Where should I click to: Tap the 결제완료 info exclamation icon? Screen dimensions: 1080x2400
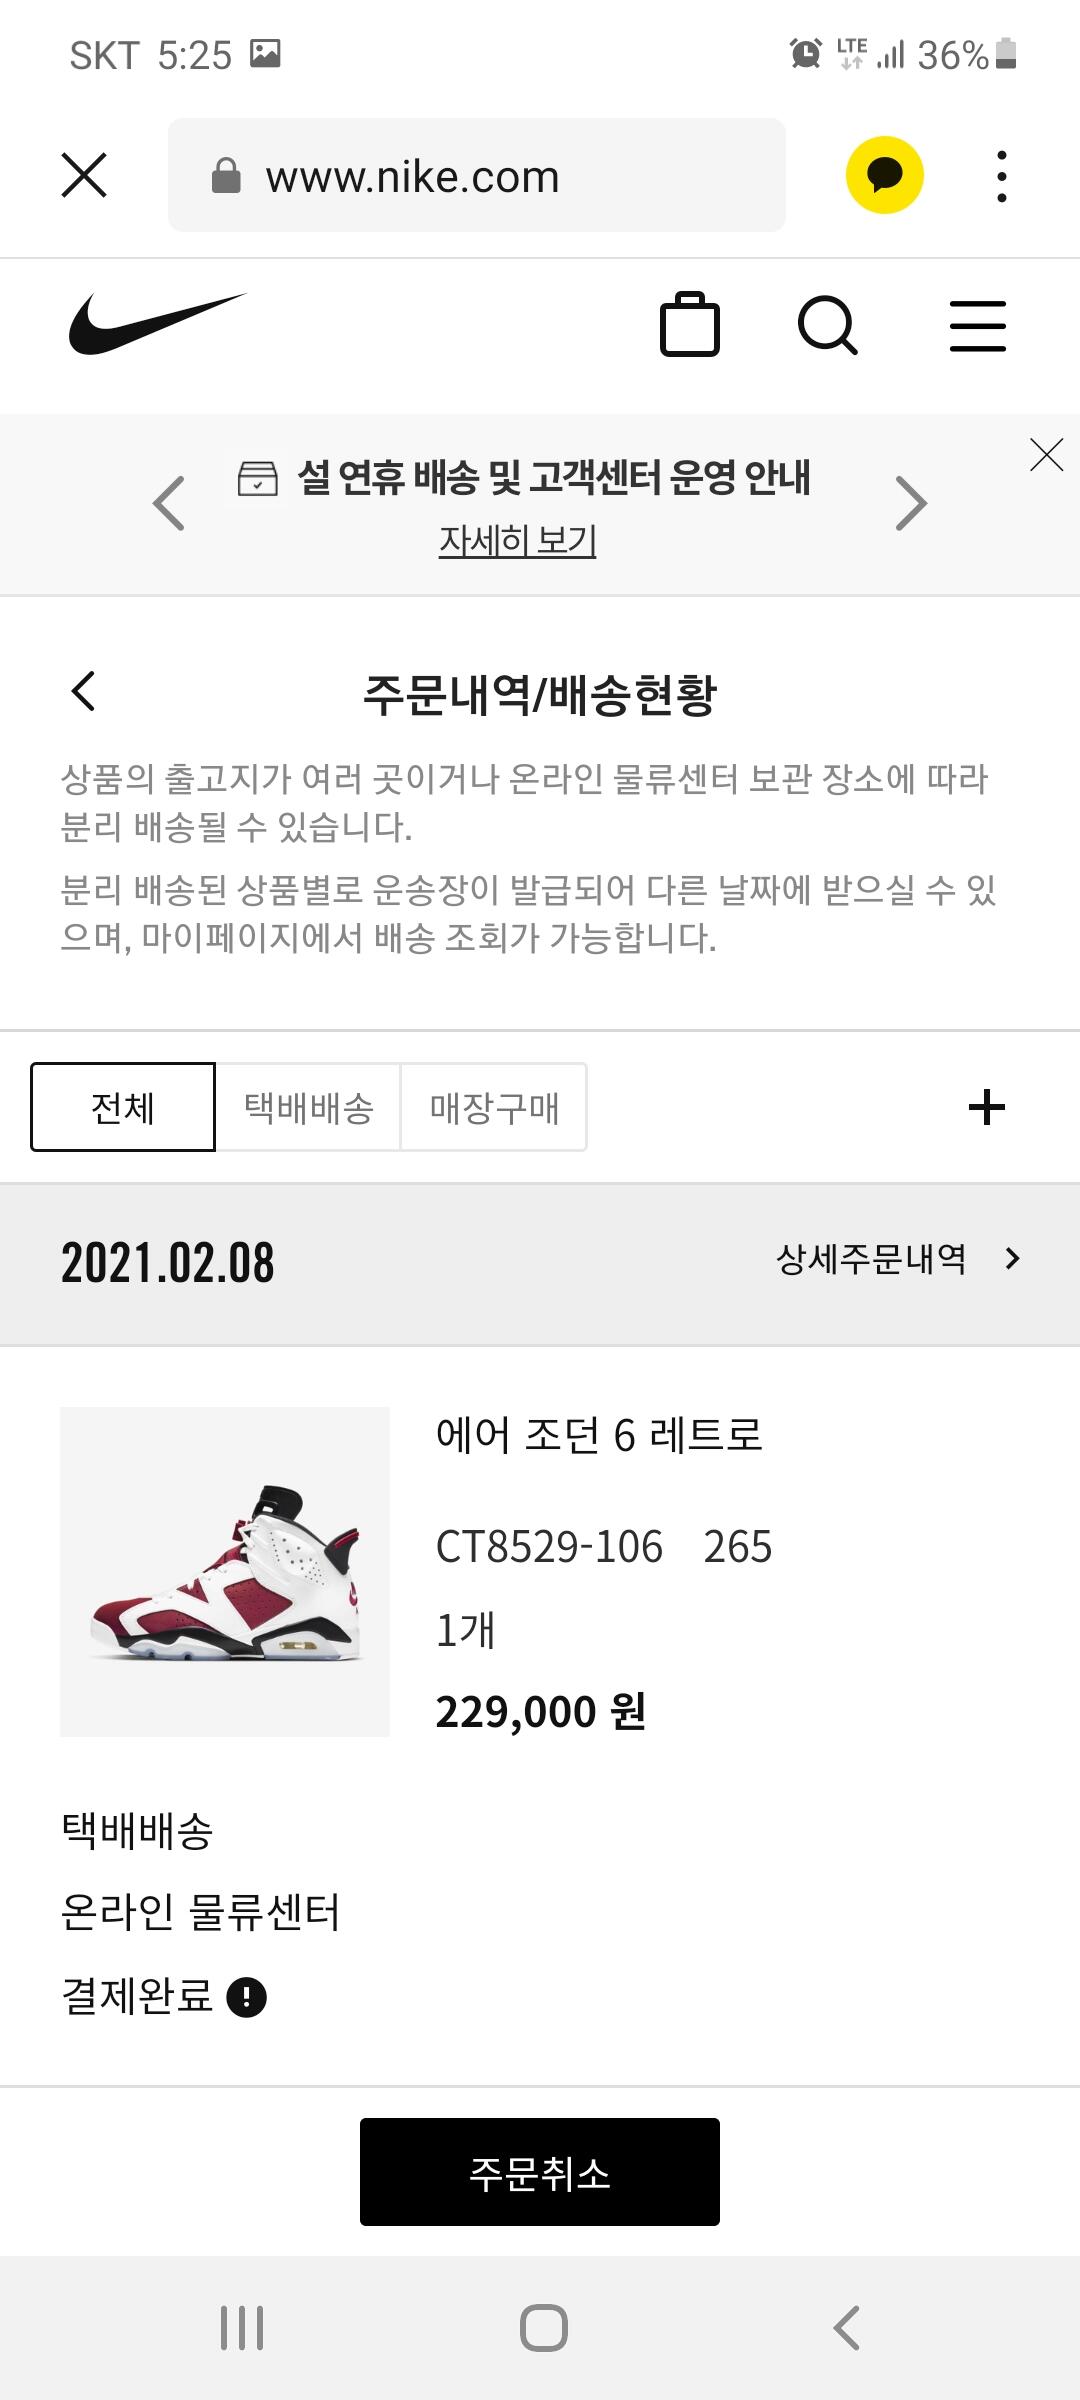(x=247, y=1997)
